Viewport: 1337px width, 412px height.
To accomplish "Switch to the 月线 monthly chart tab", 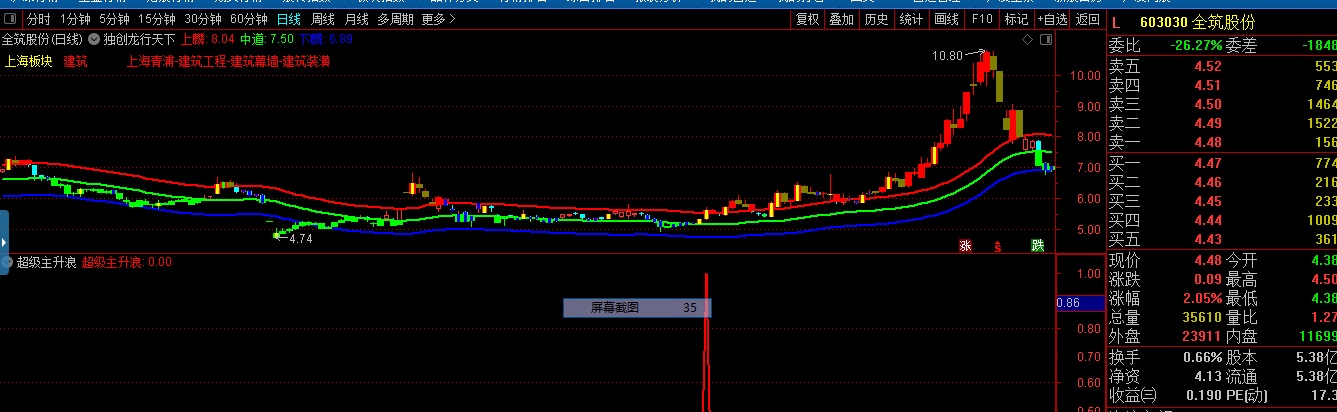I will pyautogui.click(x=356, y=19).
